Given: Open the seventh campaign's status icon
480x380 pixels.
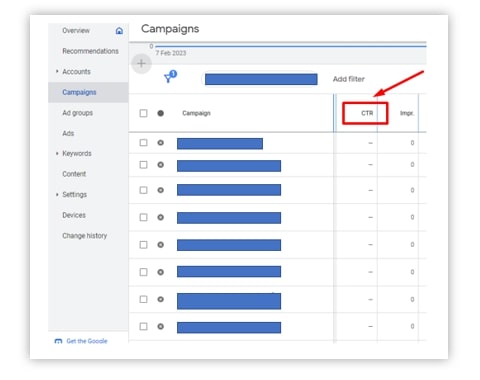Looking at the screenshot, I should point(160,299).
